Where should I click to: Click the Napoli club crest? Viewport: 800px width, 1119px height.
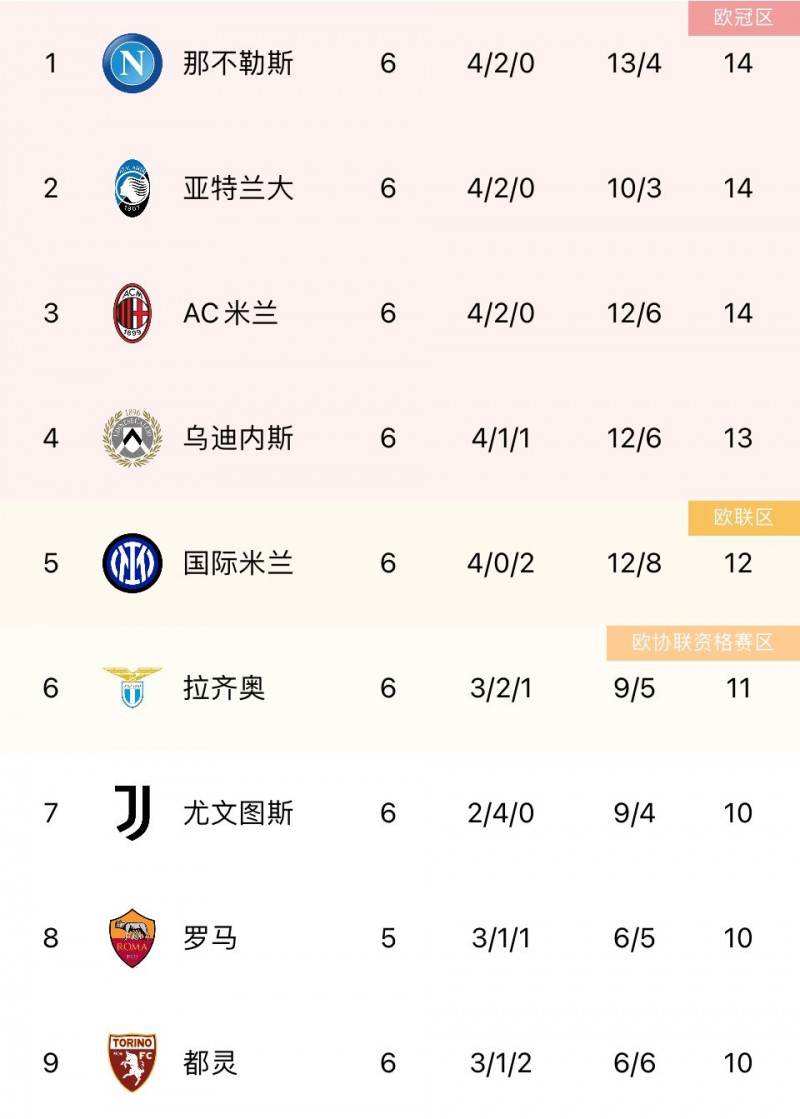[133, 62]
